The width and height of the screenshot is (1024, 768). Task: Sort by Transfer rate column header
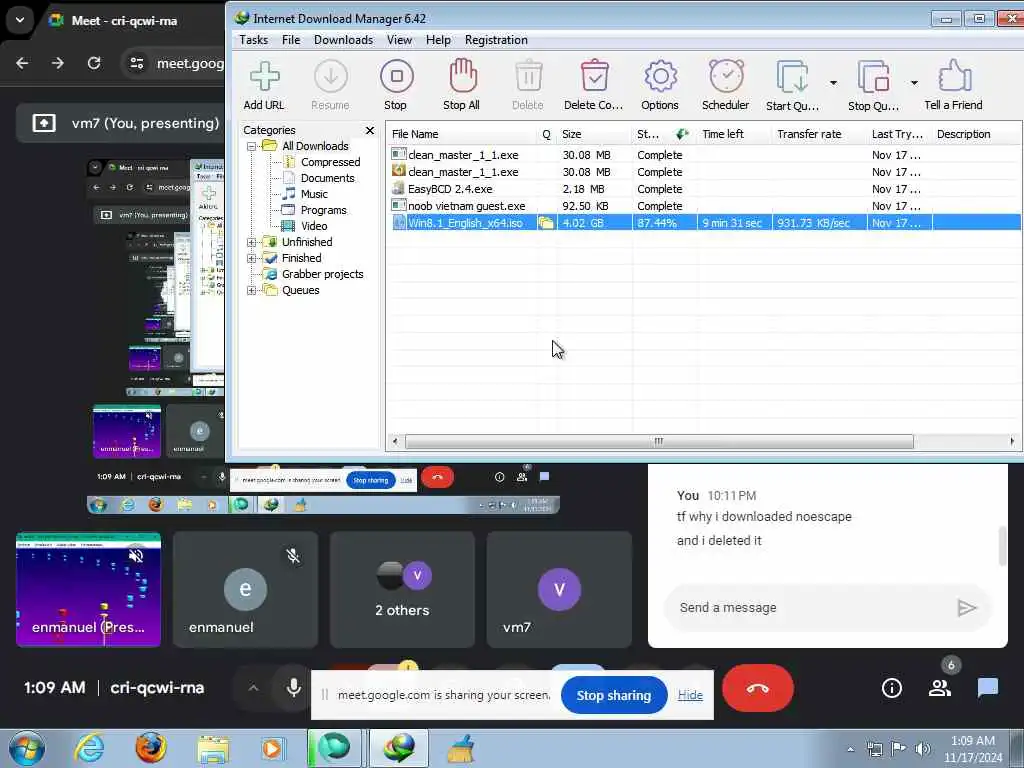(820, 134)
